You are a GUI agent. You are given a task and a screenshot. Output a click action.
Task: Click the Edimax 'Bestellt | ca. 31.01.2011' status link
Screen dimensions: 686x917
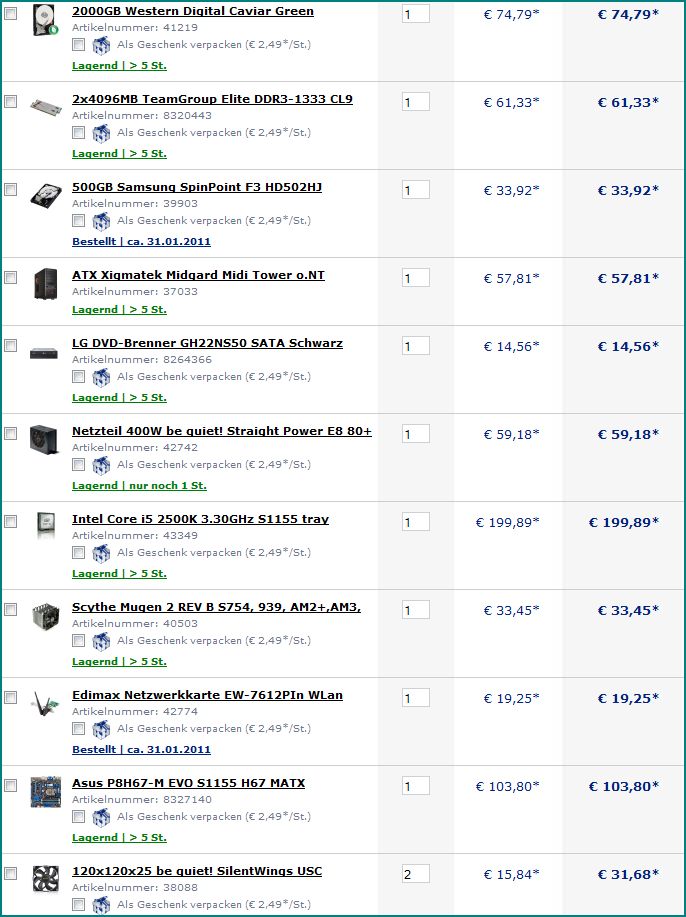[x=141, y=749]
